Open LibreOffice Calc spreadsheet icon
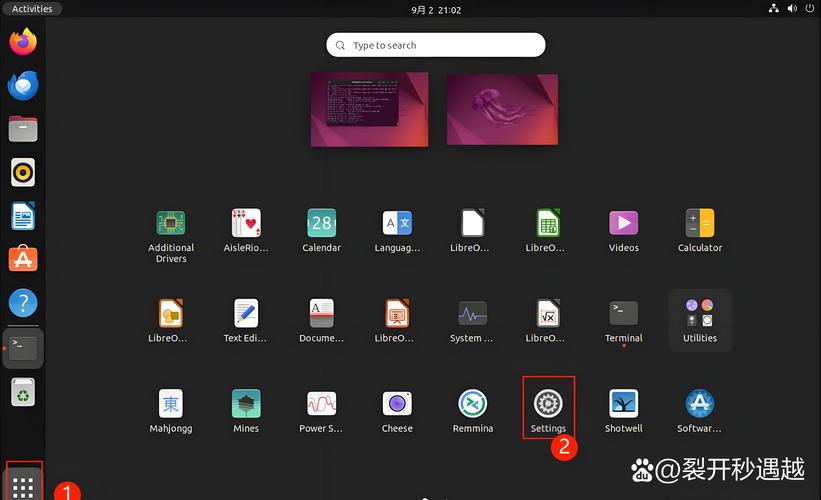The image size is (821, 500). 548,230
